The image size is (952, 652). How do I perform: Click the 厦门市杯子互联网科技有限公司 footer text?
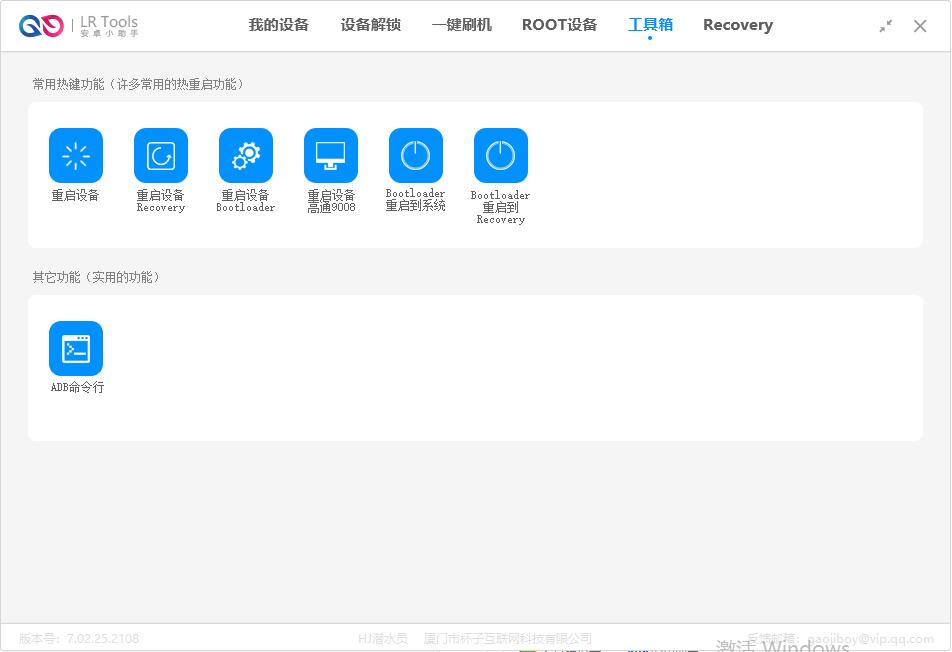pos(508,638)
